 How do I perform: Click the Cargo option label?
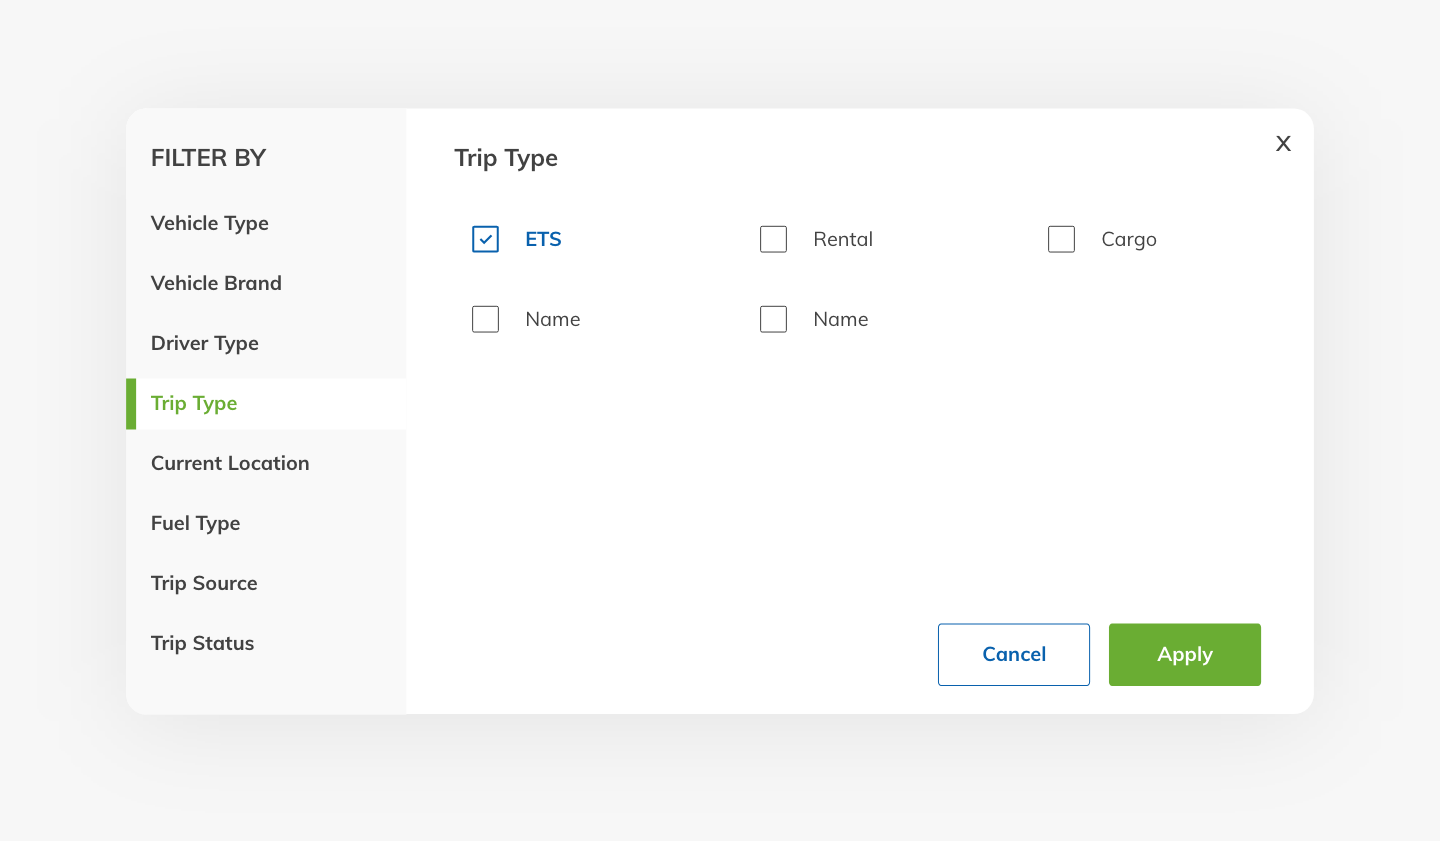tap(1129, 239)
